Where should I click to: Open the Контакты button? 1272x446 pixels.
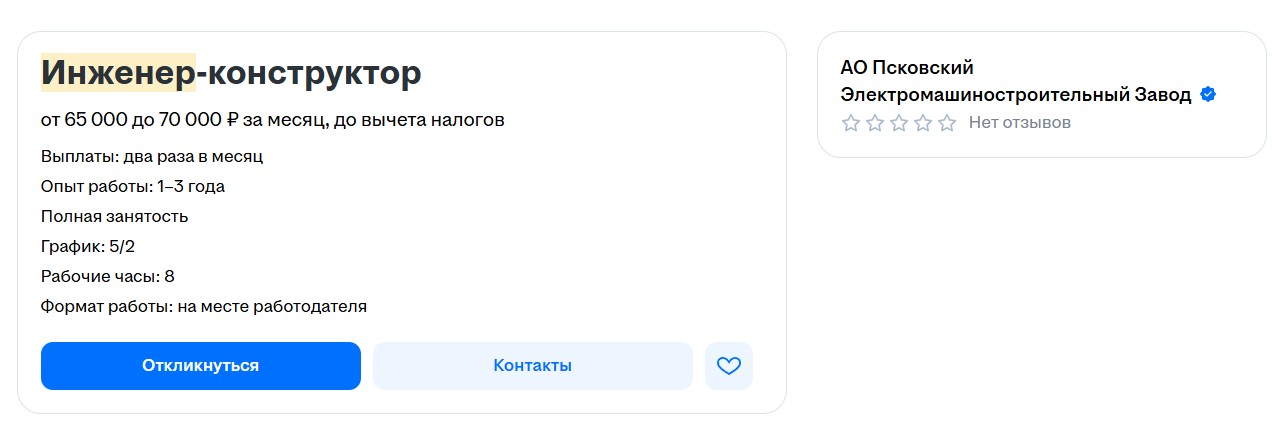pyautogui.click(x=532, y=366)
